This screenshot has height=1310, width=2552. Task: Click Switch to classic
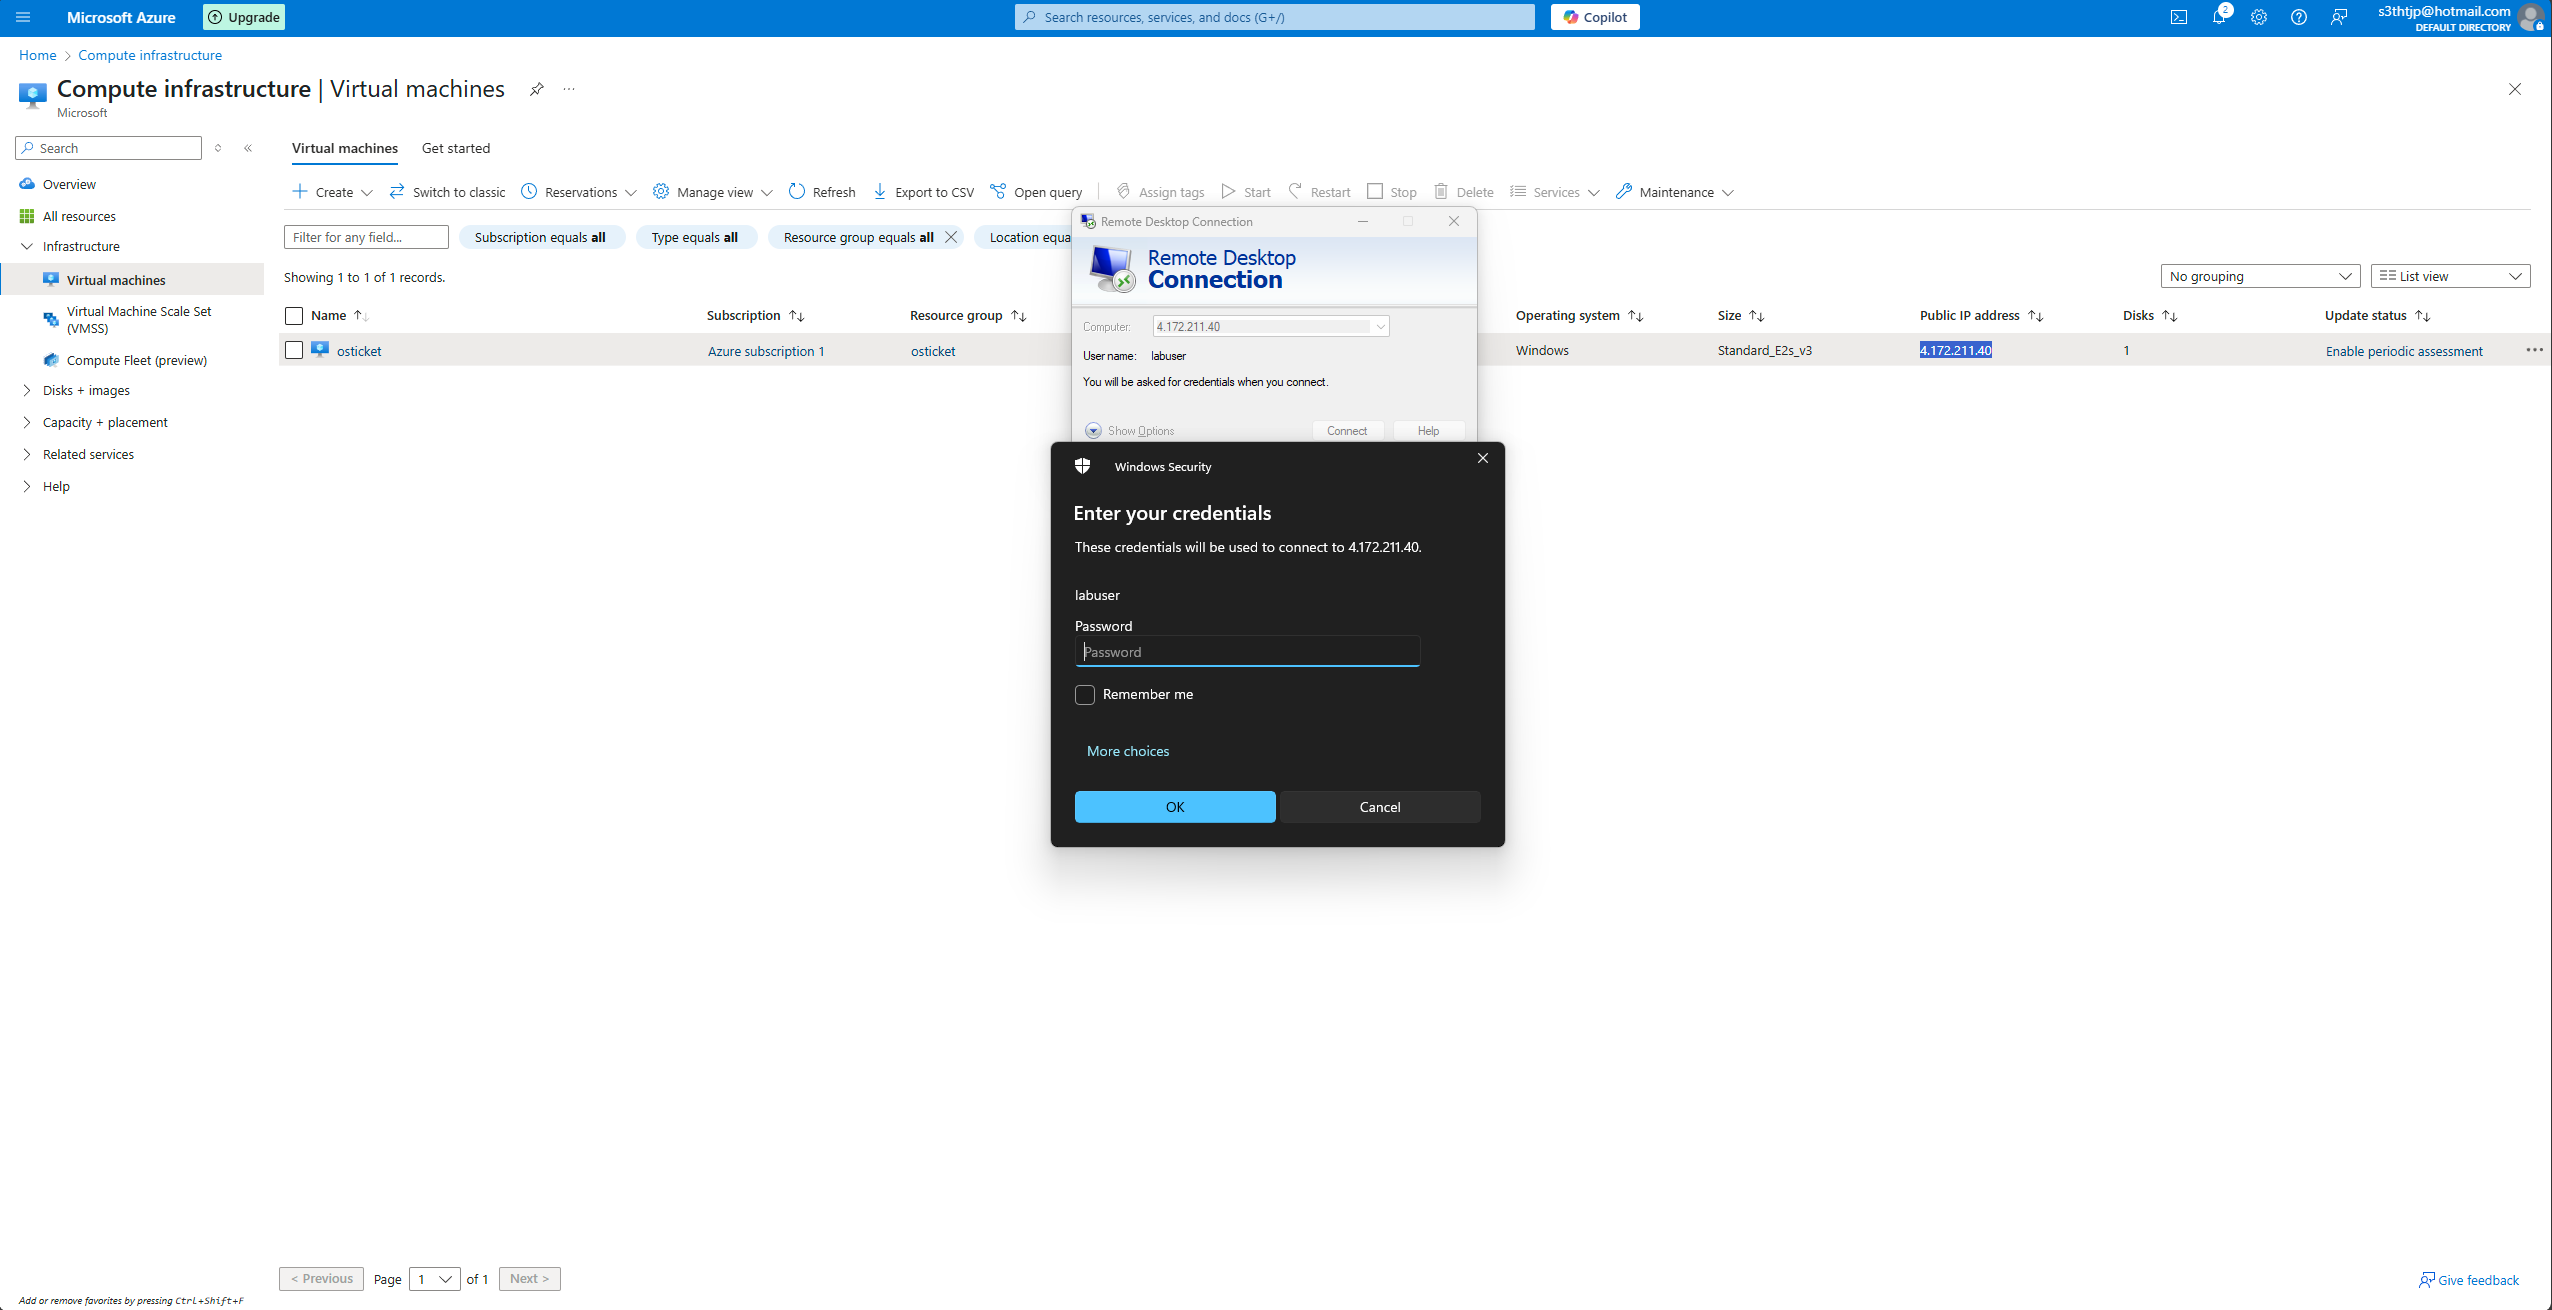447,192
